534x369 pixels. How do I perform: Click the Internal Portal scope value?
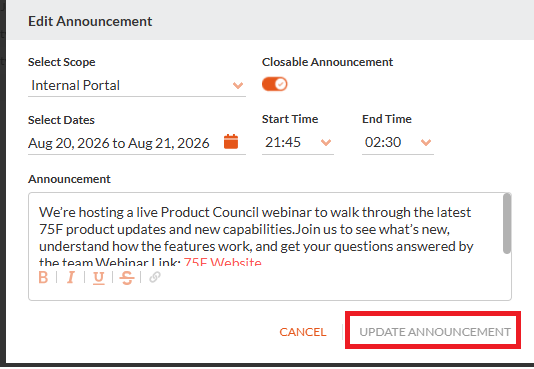click(76, 85)
